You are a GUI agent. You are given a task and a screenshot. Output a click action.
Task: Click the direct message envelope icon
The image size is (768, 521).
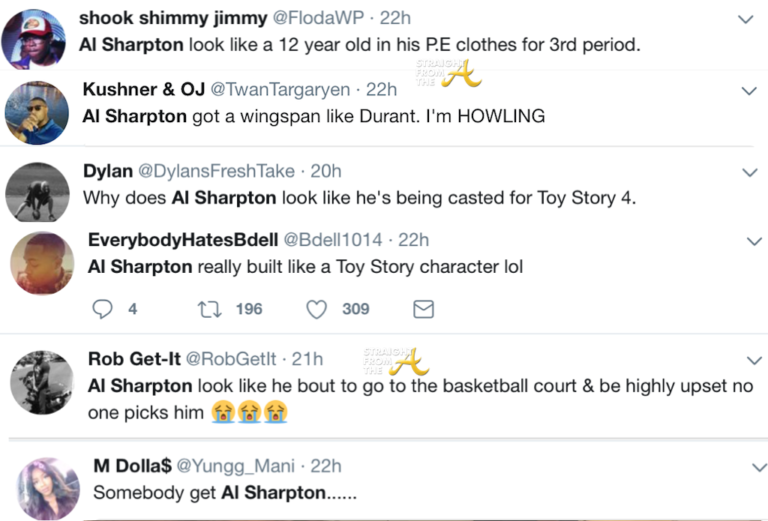(x=424, y=309)
